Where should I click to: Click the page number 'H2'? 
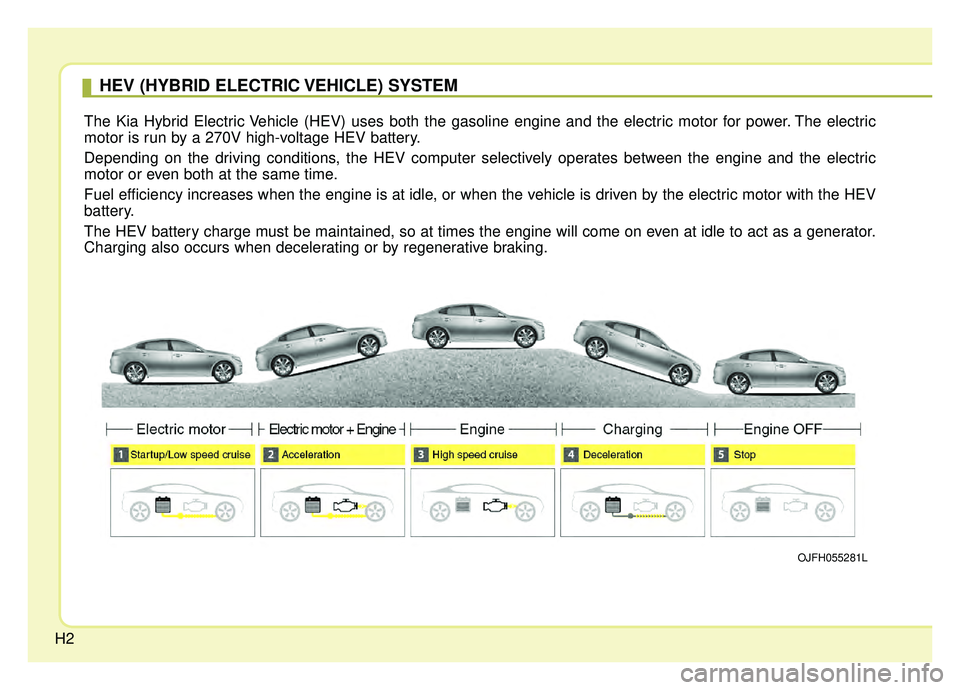coord(64,639)
